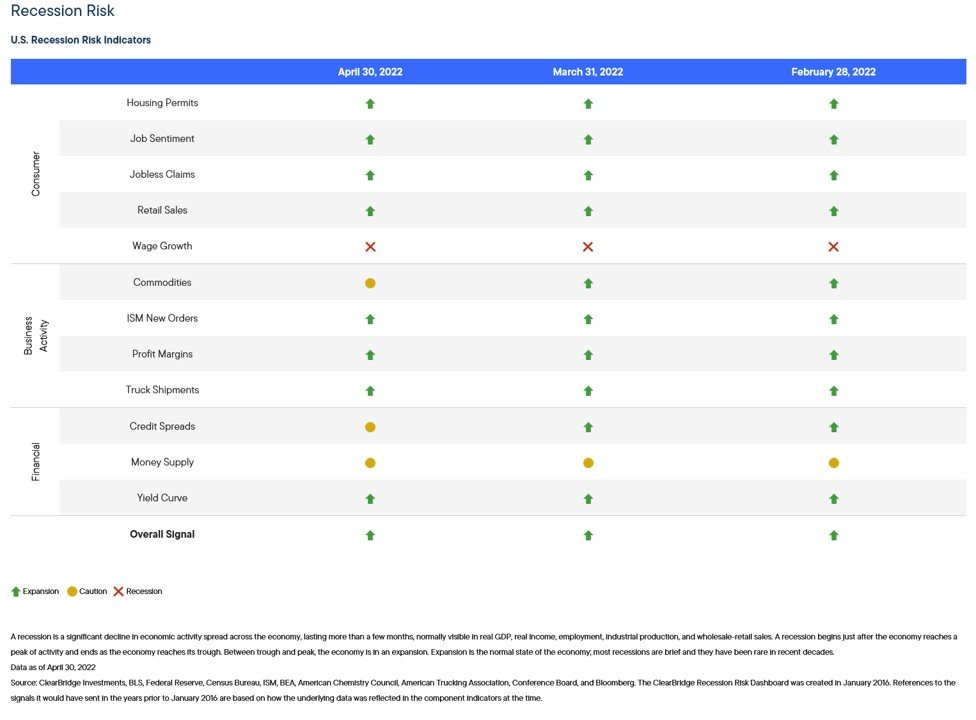This screenshot has height=720, width=976.
Task: Click Wage Growth recession X for February 28, 2022
Action: point(833,246)
